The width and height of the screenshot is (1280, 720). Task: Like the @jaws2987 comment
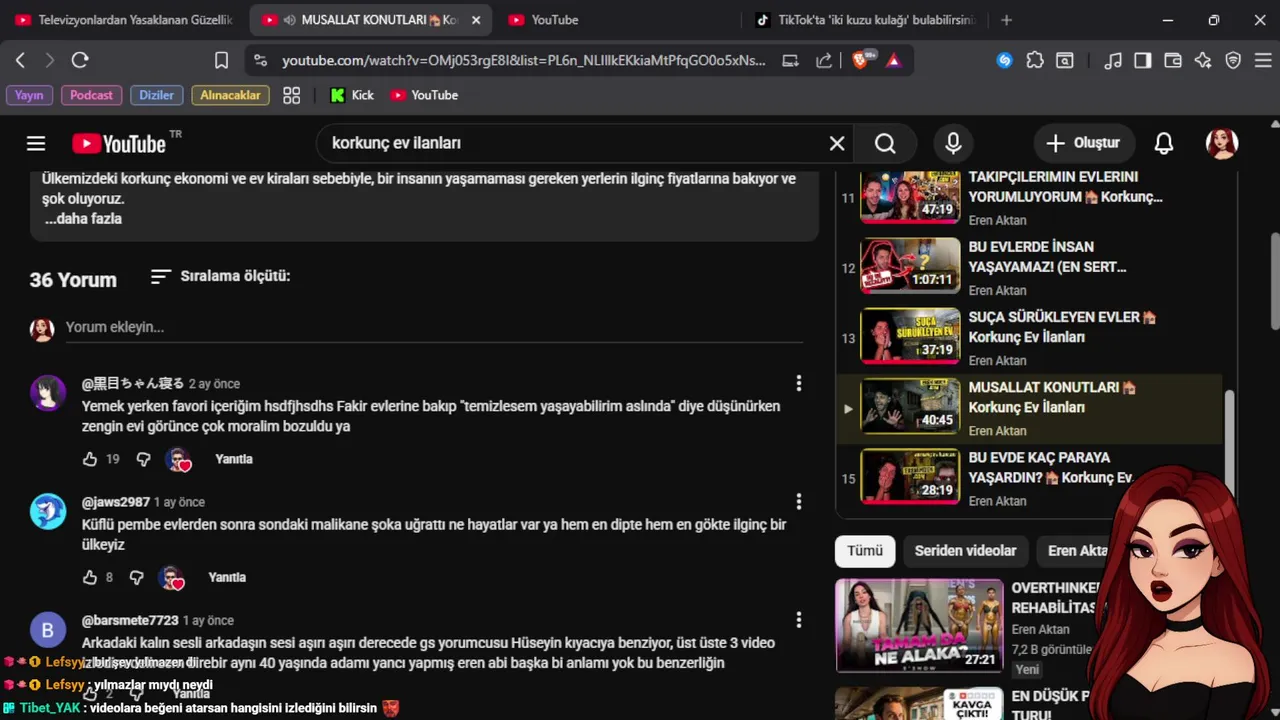(x=90, y=577)
